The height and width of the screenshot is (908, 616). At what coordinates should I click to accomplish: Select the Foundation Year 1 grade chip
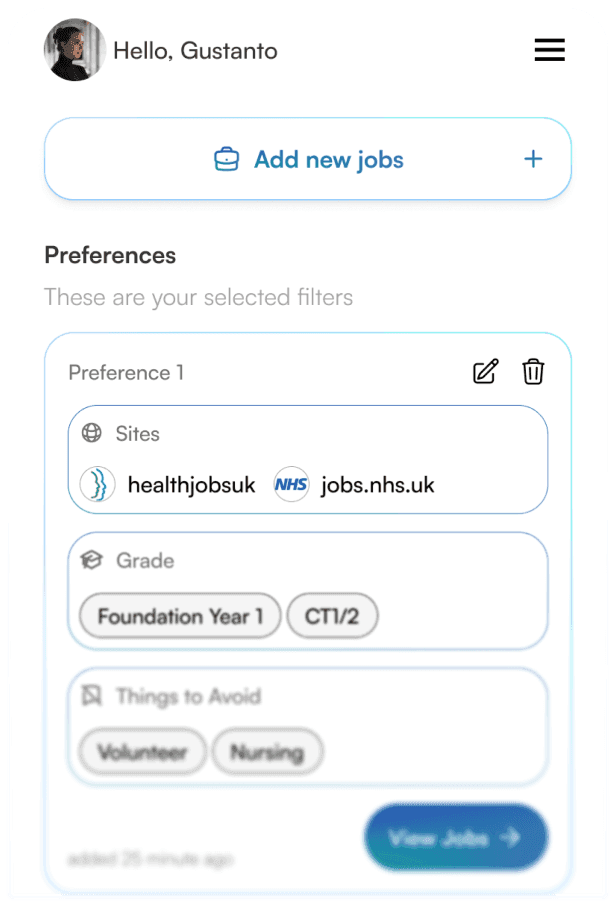click(x=180, y=617)
